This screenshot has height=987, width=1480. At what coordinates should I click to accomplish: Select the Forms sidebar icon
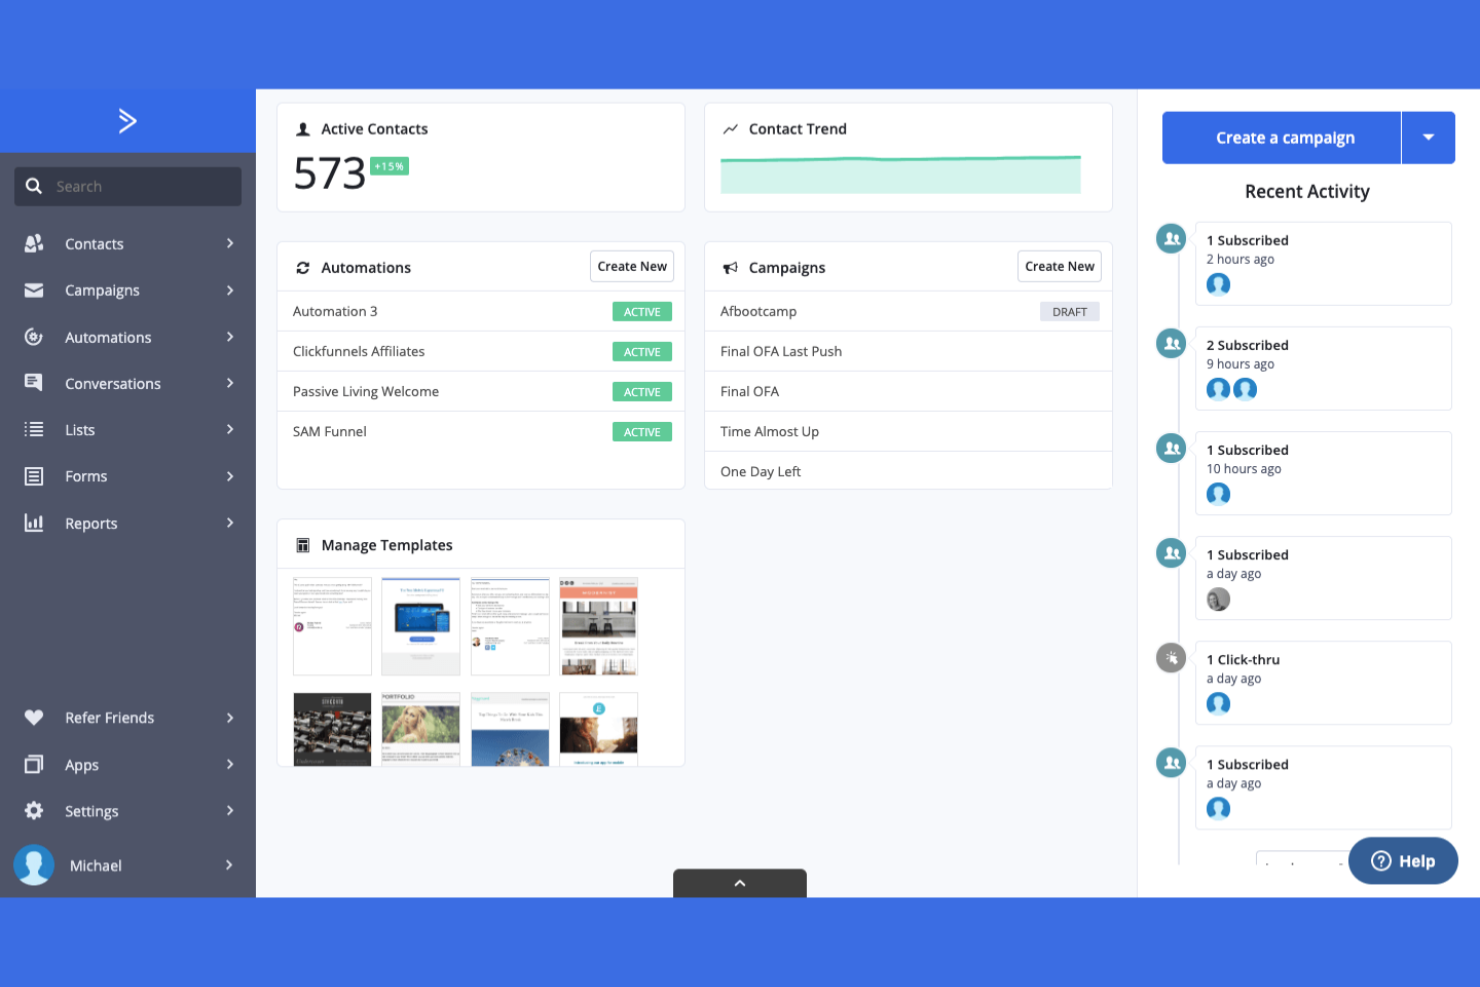(34, 476)
